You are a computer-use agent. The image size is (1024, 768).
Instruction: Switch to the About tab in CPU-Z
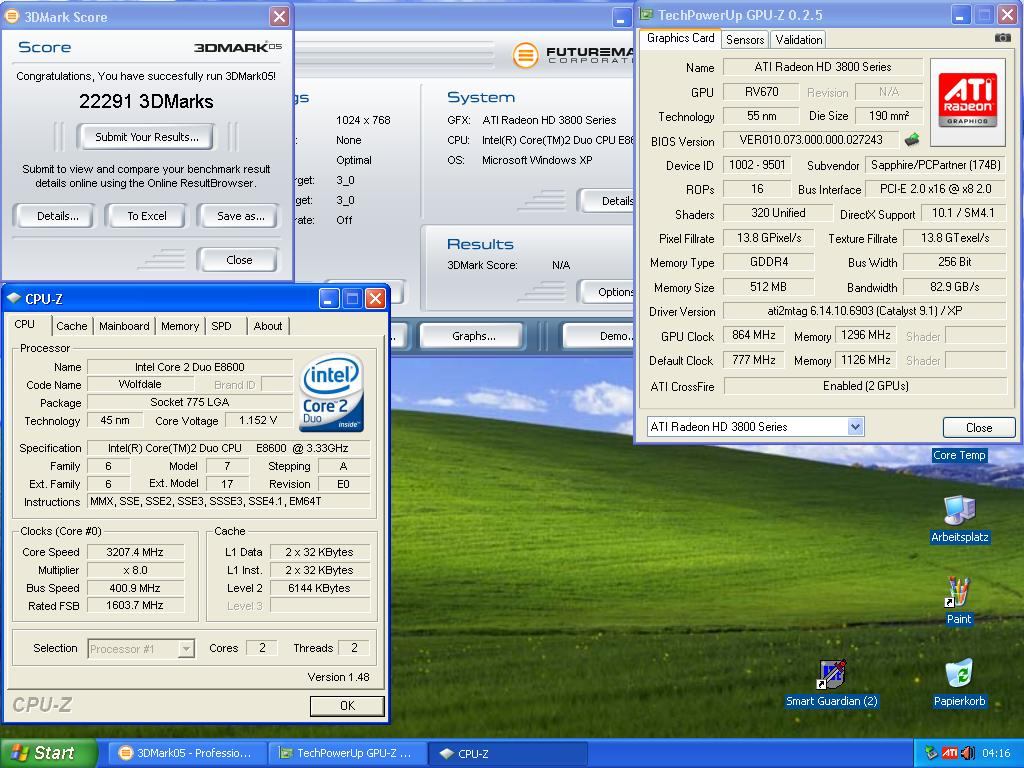click(268, 326)
